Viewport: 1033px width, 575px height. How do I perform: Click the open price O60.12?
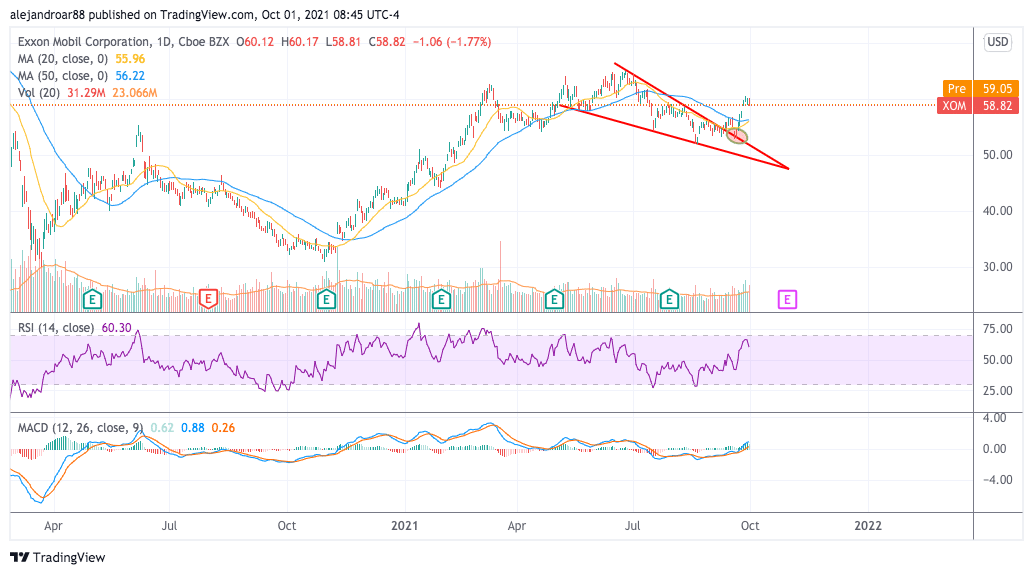point(255,41)
